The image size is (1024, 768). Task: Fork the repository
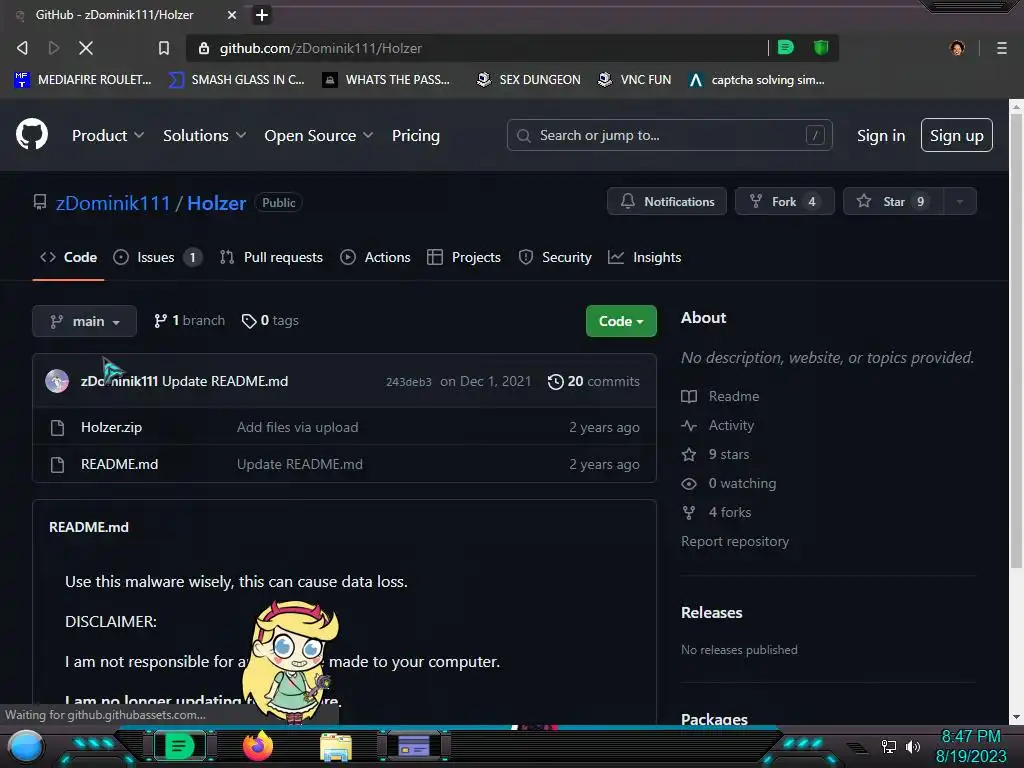pyautogui.click(x=784, y=201)
